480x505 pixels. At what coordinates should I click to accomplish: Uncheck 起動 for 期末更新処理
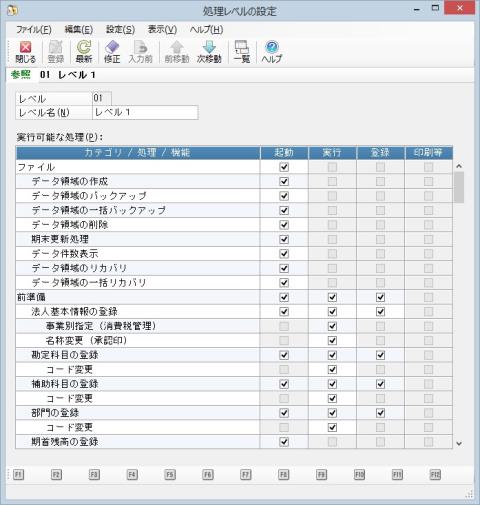coord(284,239)
